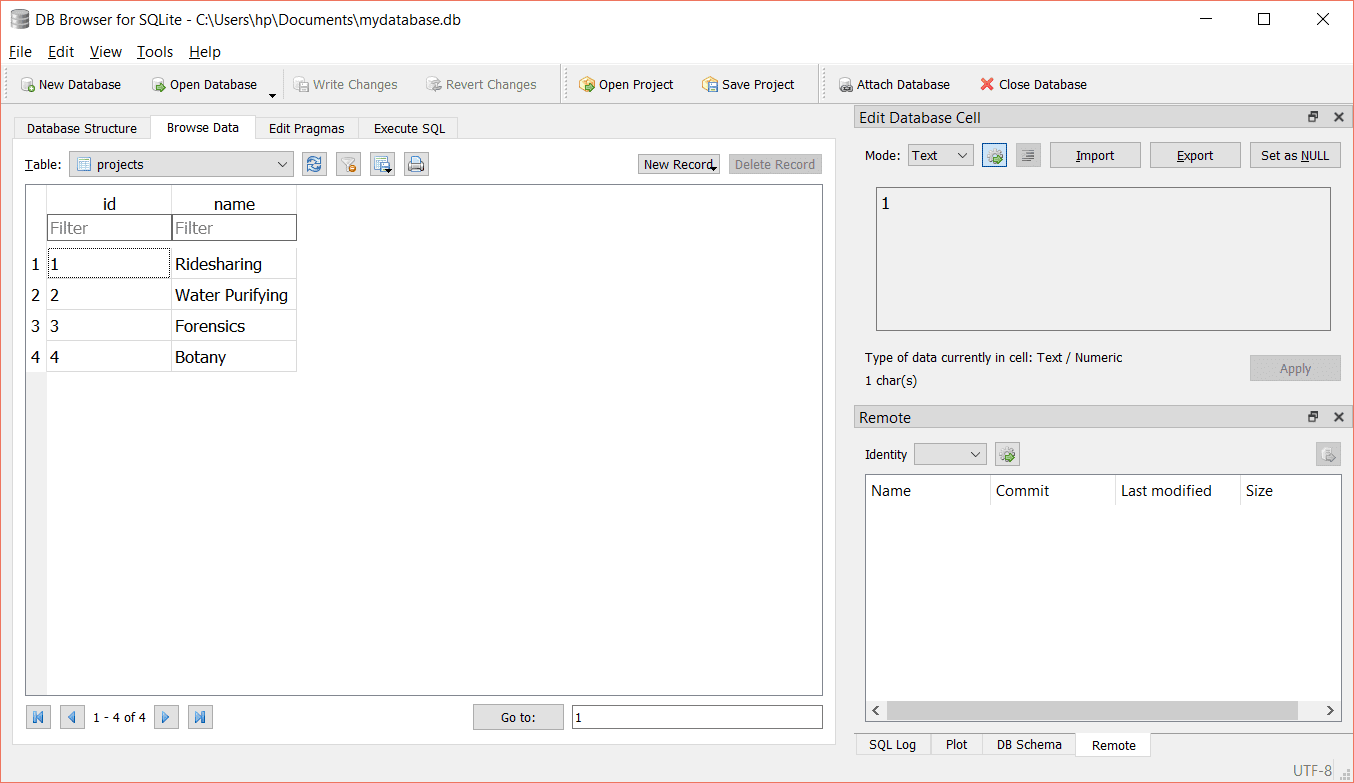Click Set as NULL button

1294,154
